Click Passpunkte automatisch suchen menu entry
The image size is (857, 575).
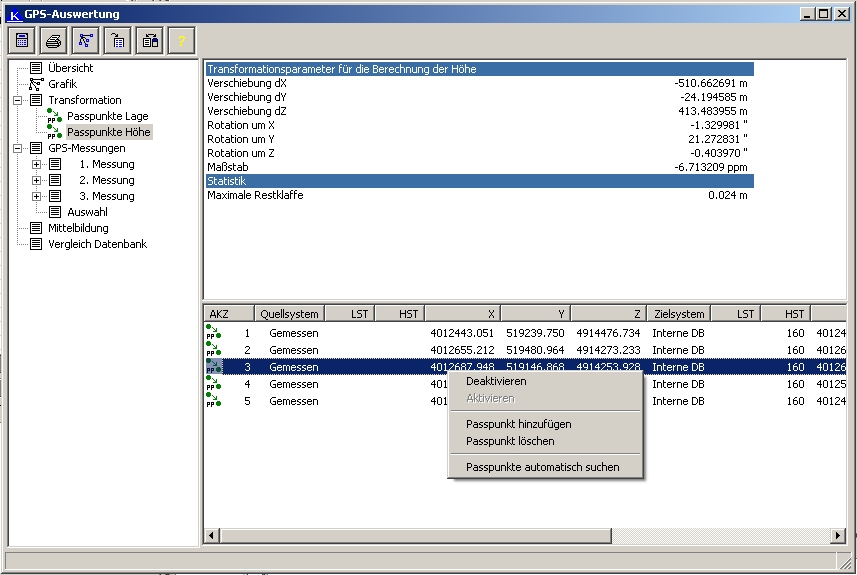click(x=542, y=467)
